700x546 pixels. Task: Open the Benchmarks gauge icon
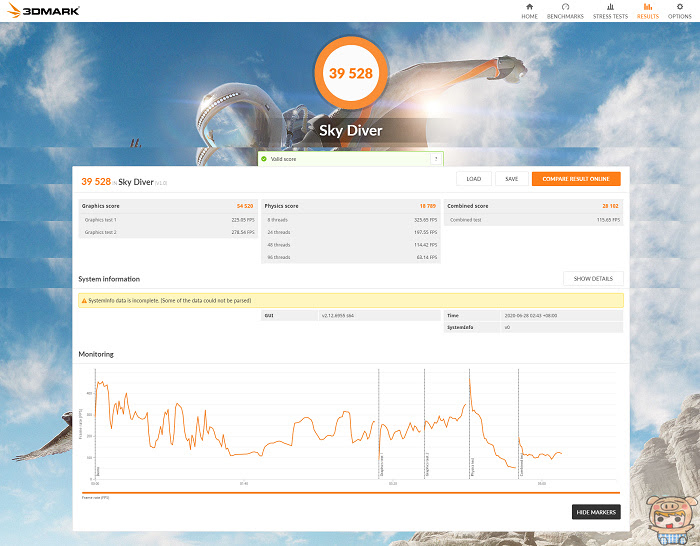click(565, 7)
